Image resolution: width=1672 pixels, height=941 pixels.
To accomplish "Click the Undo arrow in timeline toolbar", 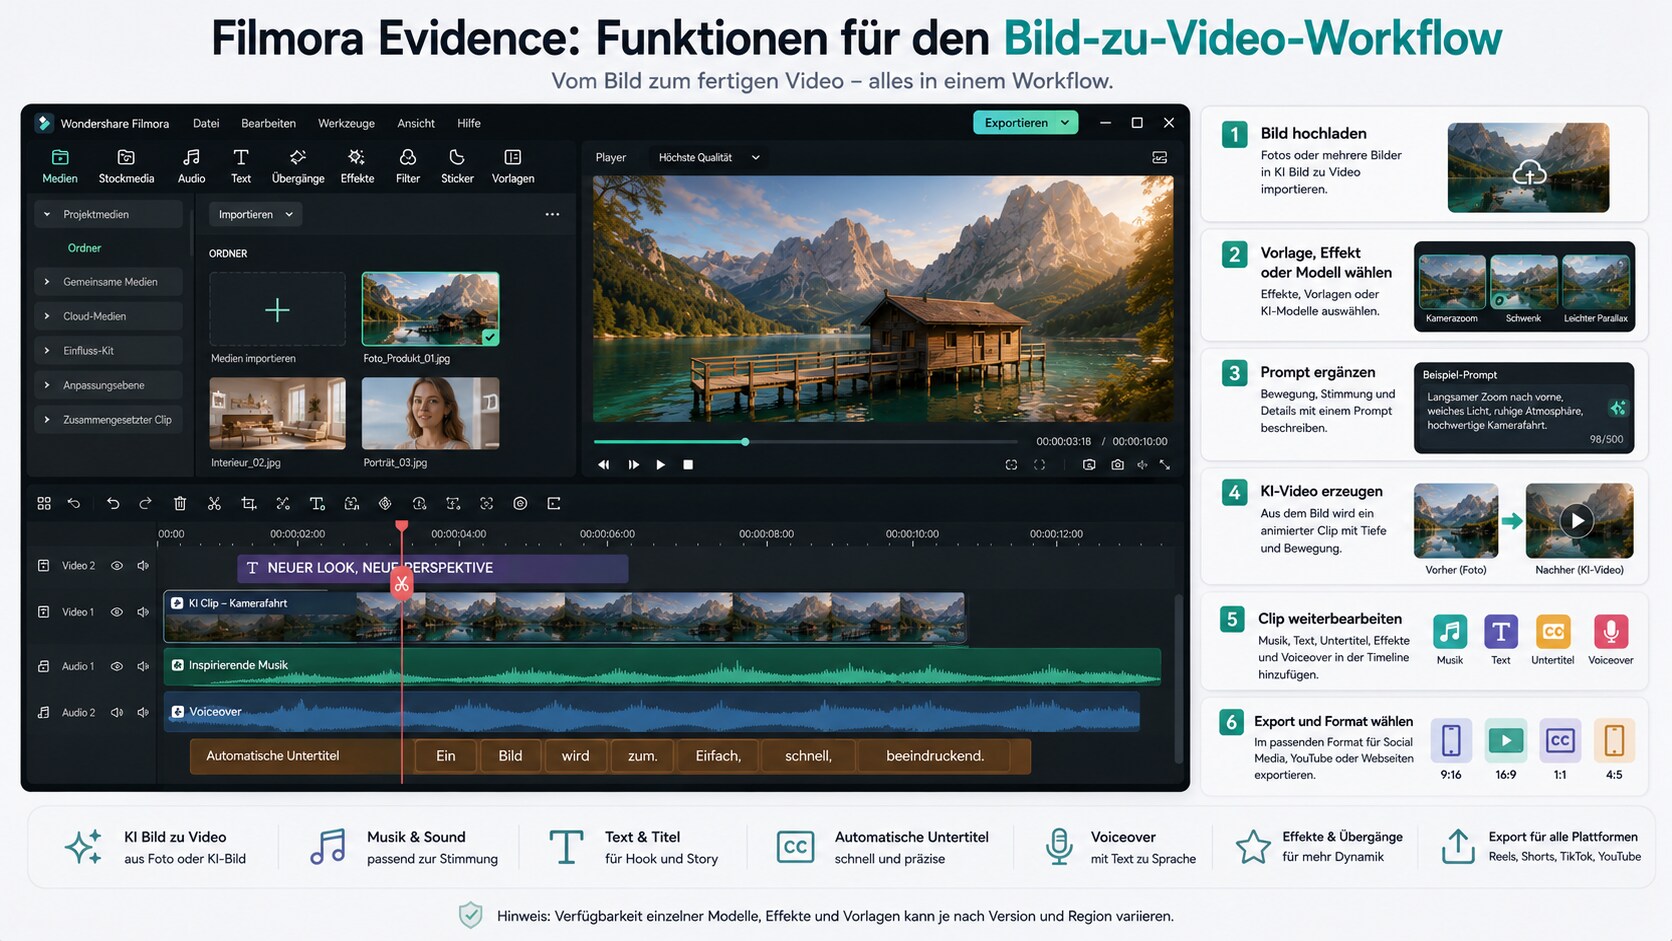I will pyautogui.click(x=113, y=503).
